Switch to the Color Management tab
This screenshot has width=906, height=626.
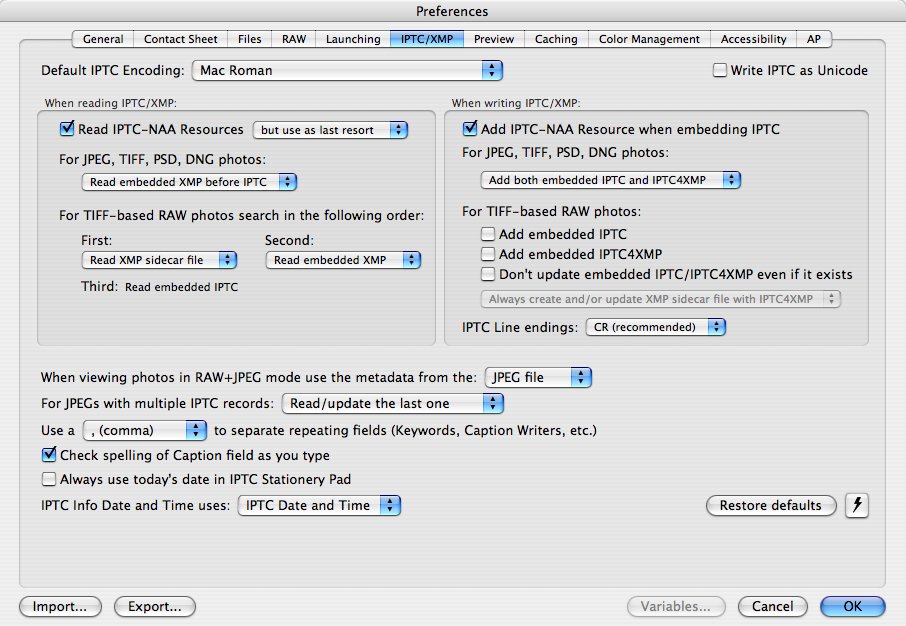[x=649, y=39]
